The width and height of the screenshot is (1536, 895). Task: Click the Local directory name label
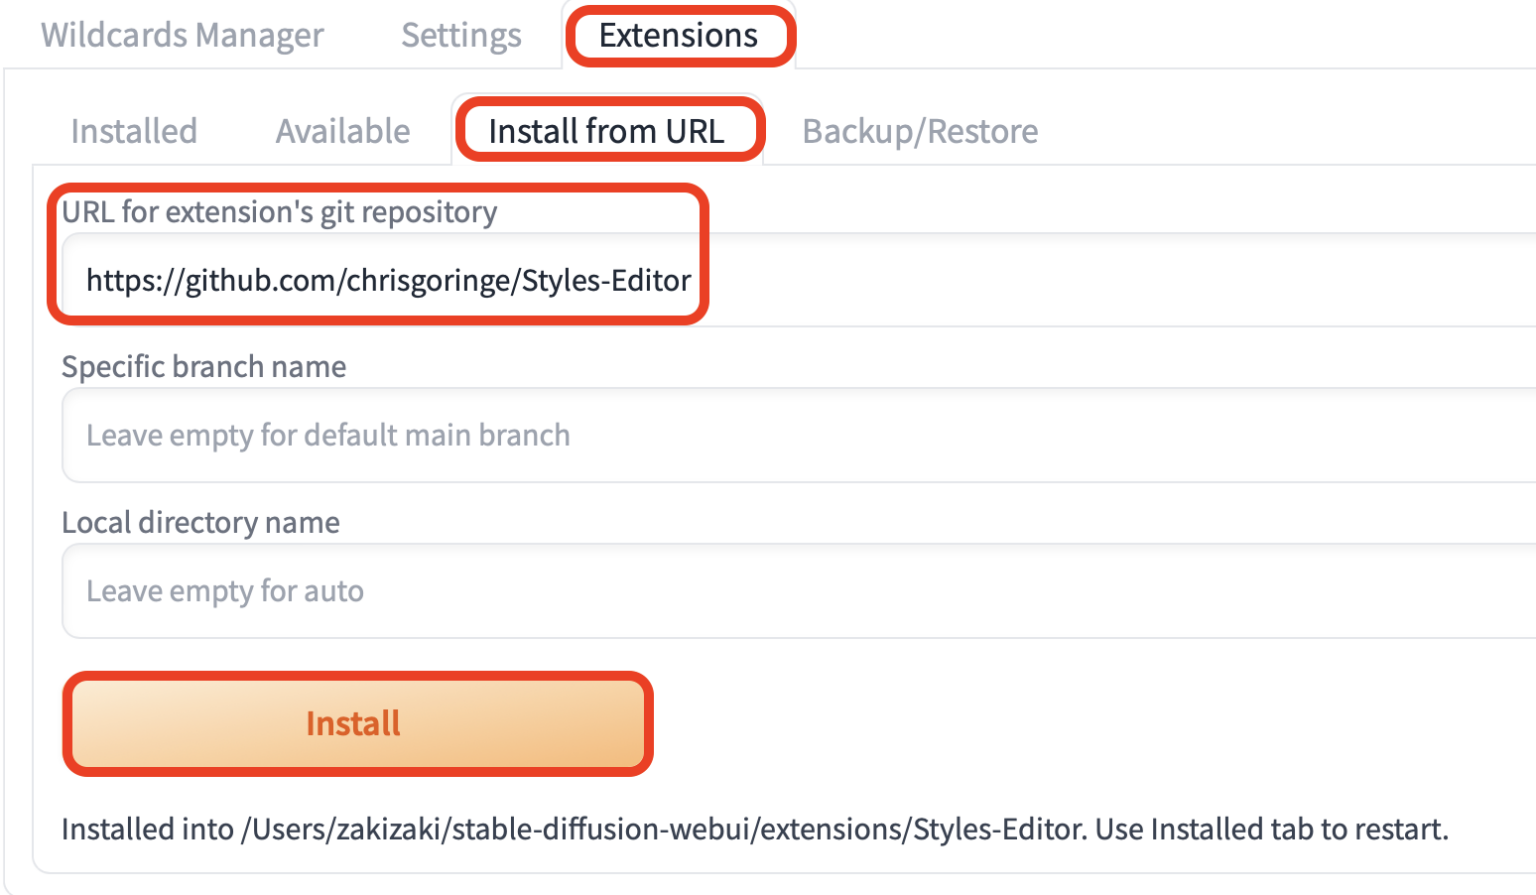(x=200, y=521)
